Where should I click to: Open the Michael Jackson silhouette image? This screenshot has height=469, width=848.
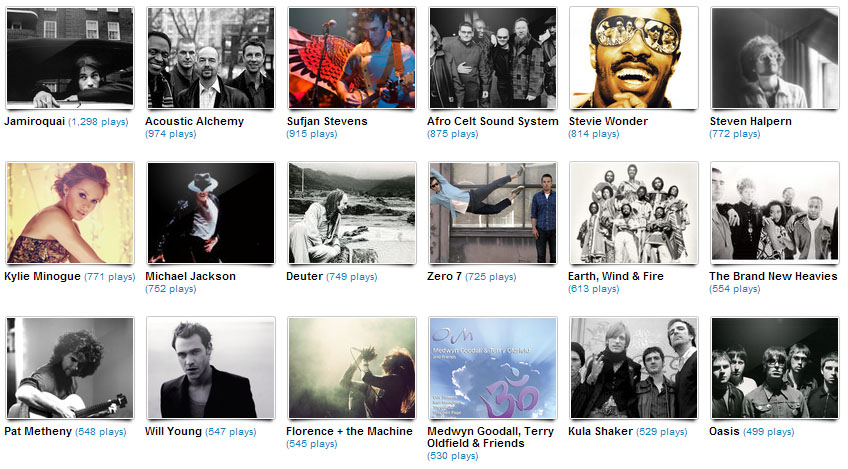(x=210, y=213)
